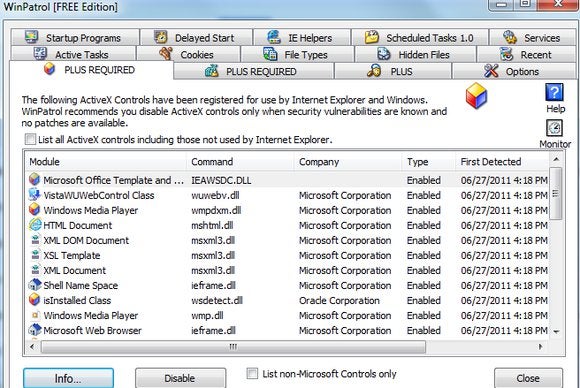
Task: Click the Disable button
Action: coord(180,378)
